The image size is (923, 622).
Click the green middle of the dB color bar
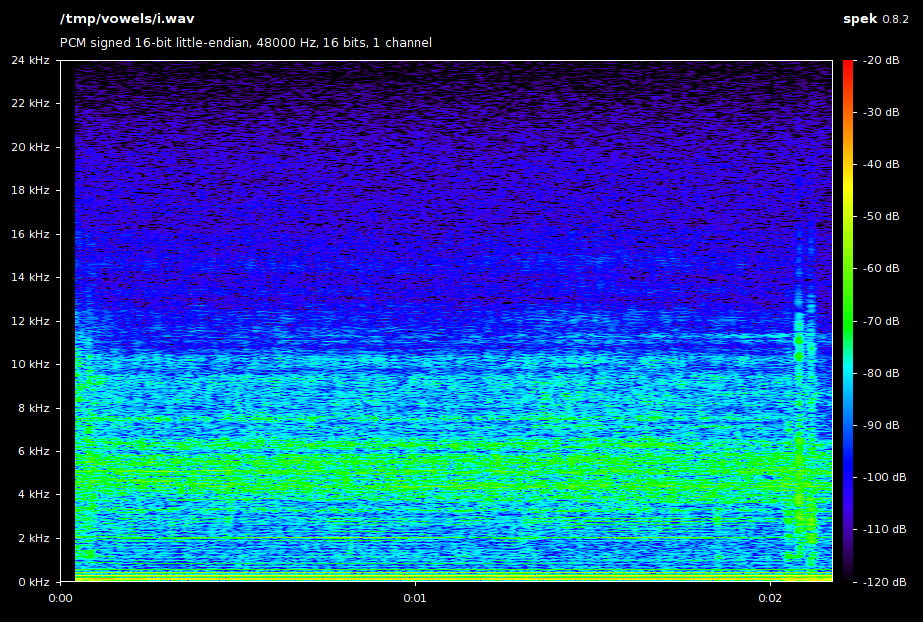(x=848, y=300)
